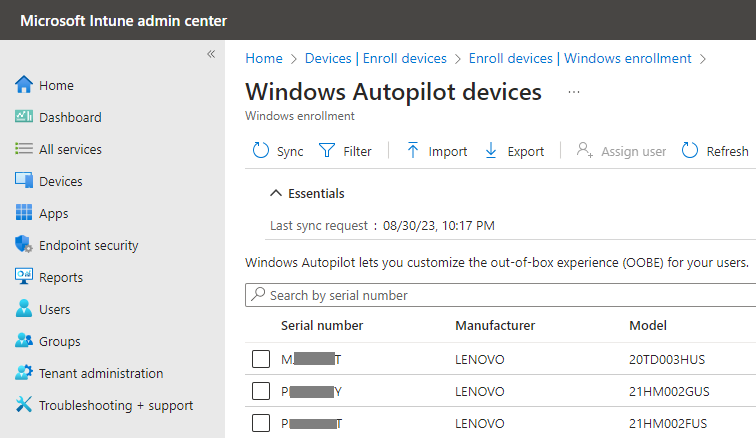Click LENOVO in the 20TD003HUS row
The width and height of the screenshot is (756, 438).
[479, 359]
